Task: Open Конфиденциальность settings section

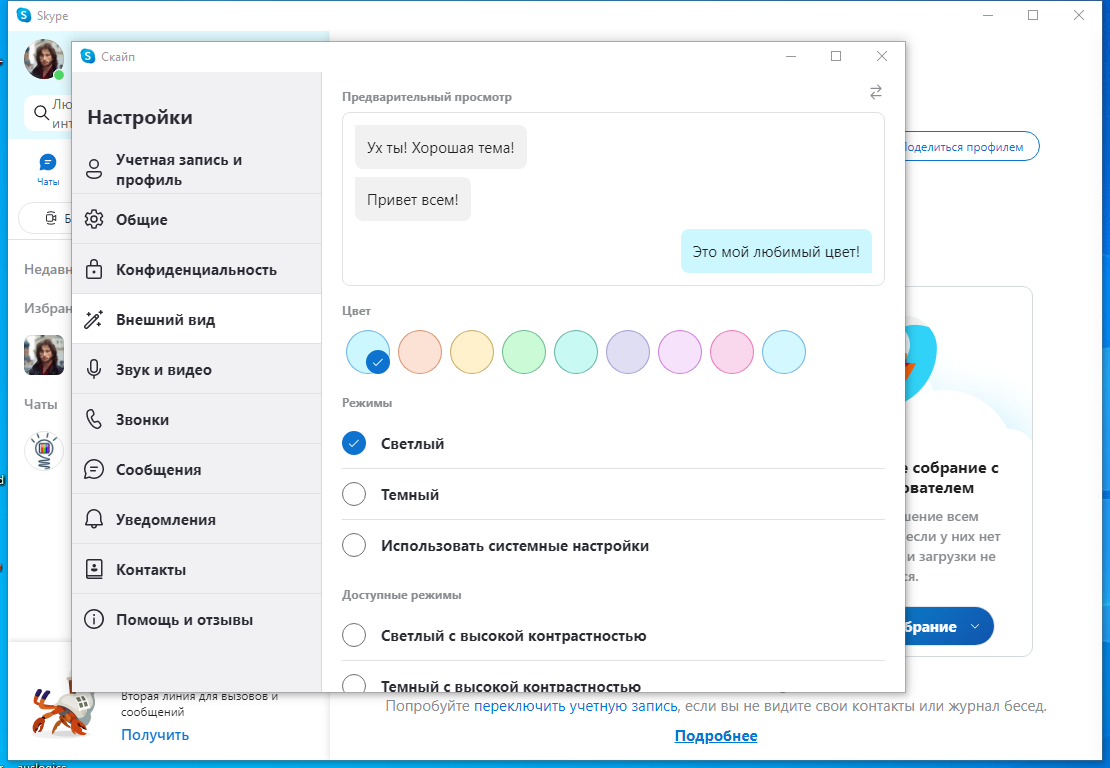Action: pos(197,270)
